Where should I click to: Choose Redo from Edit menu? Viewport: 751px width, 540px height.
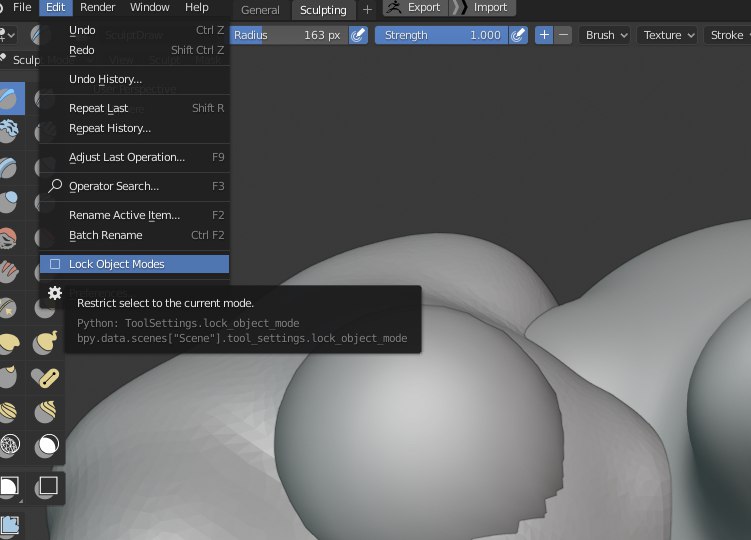(135, 50)
